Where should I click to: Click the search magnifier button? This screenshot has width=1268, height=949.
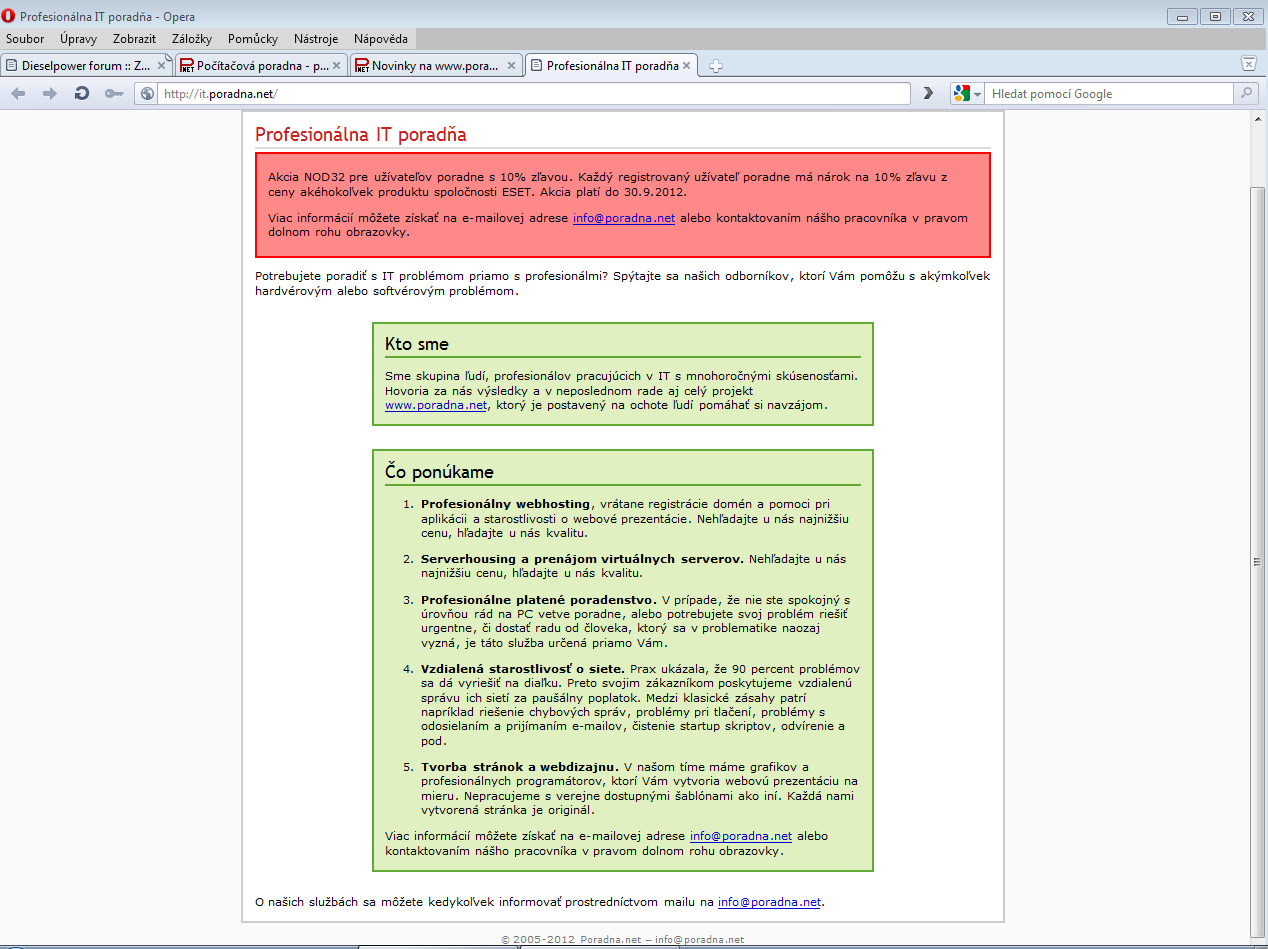[1246, 93]
